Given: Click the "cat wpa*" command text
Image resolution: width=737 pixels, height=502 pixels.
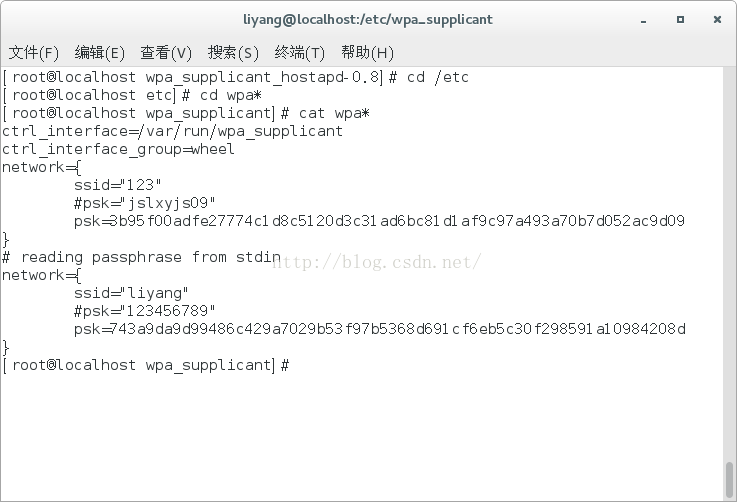Looking at the screenshot, I should 333,113.
